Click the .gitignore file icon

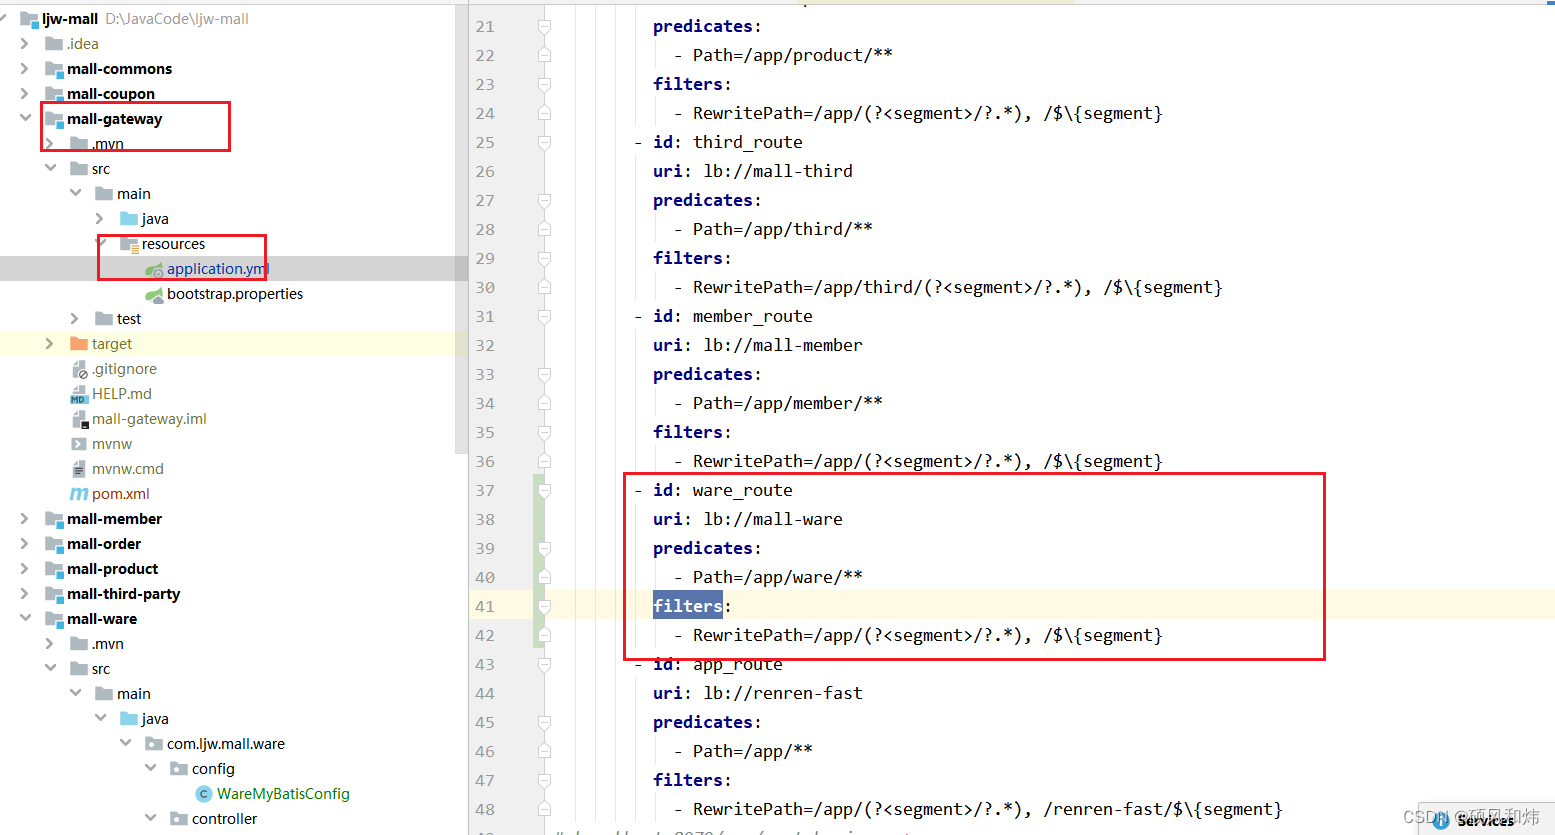(79, 369)
